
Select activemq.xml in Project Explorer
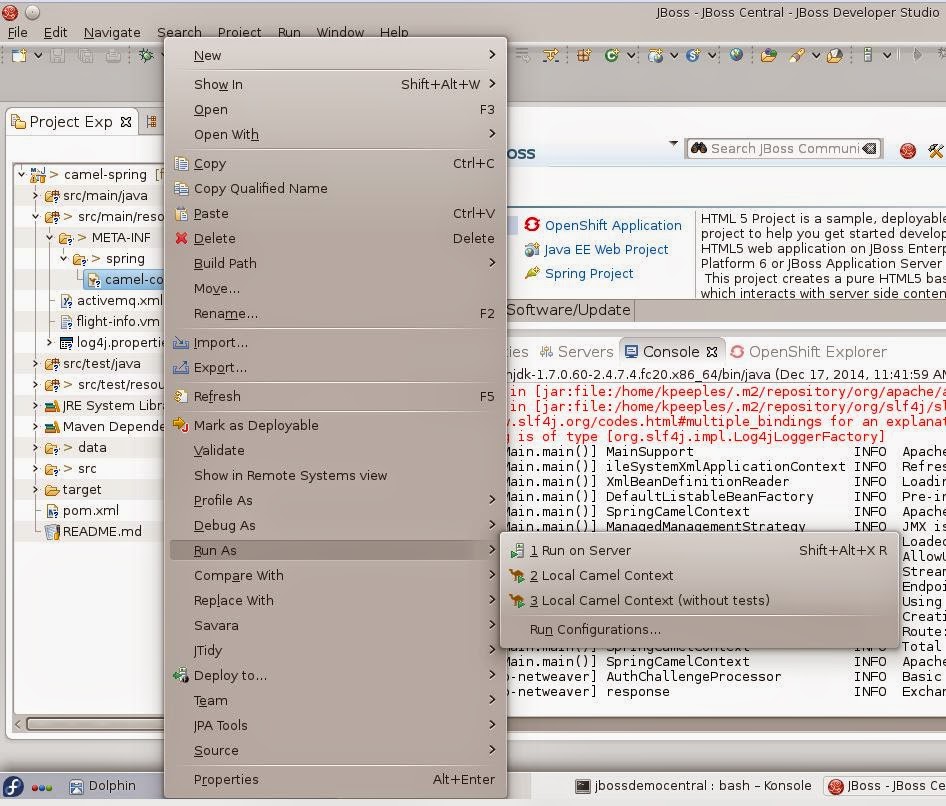coord(112,300)
